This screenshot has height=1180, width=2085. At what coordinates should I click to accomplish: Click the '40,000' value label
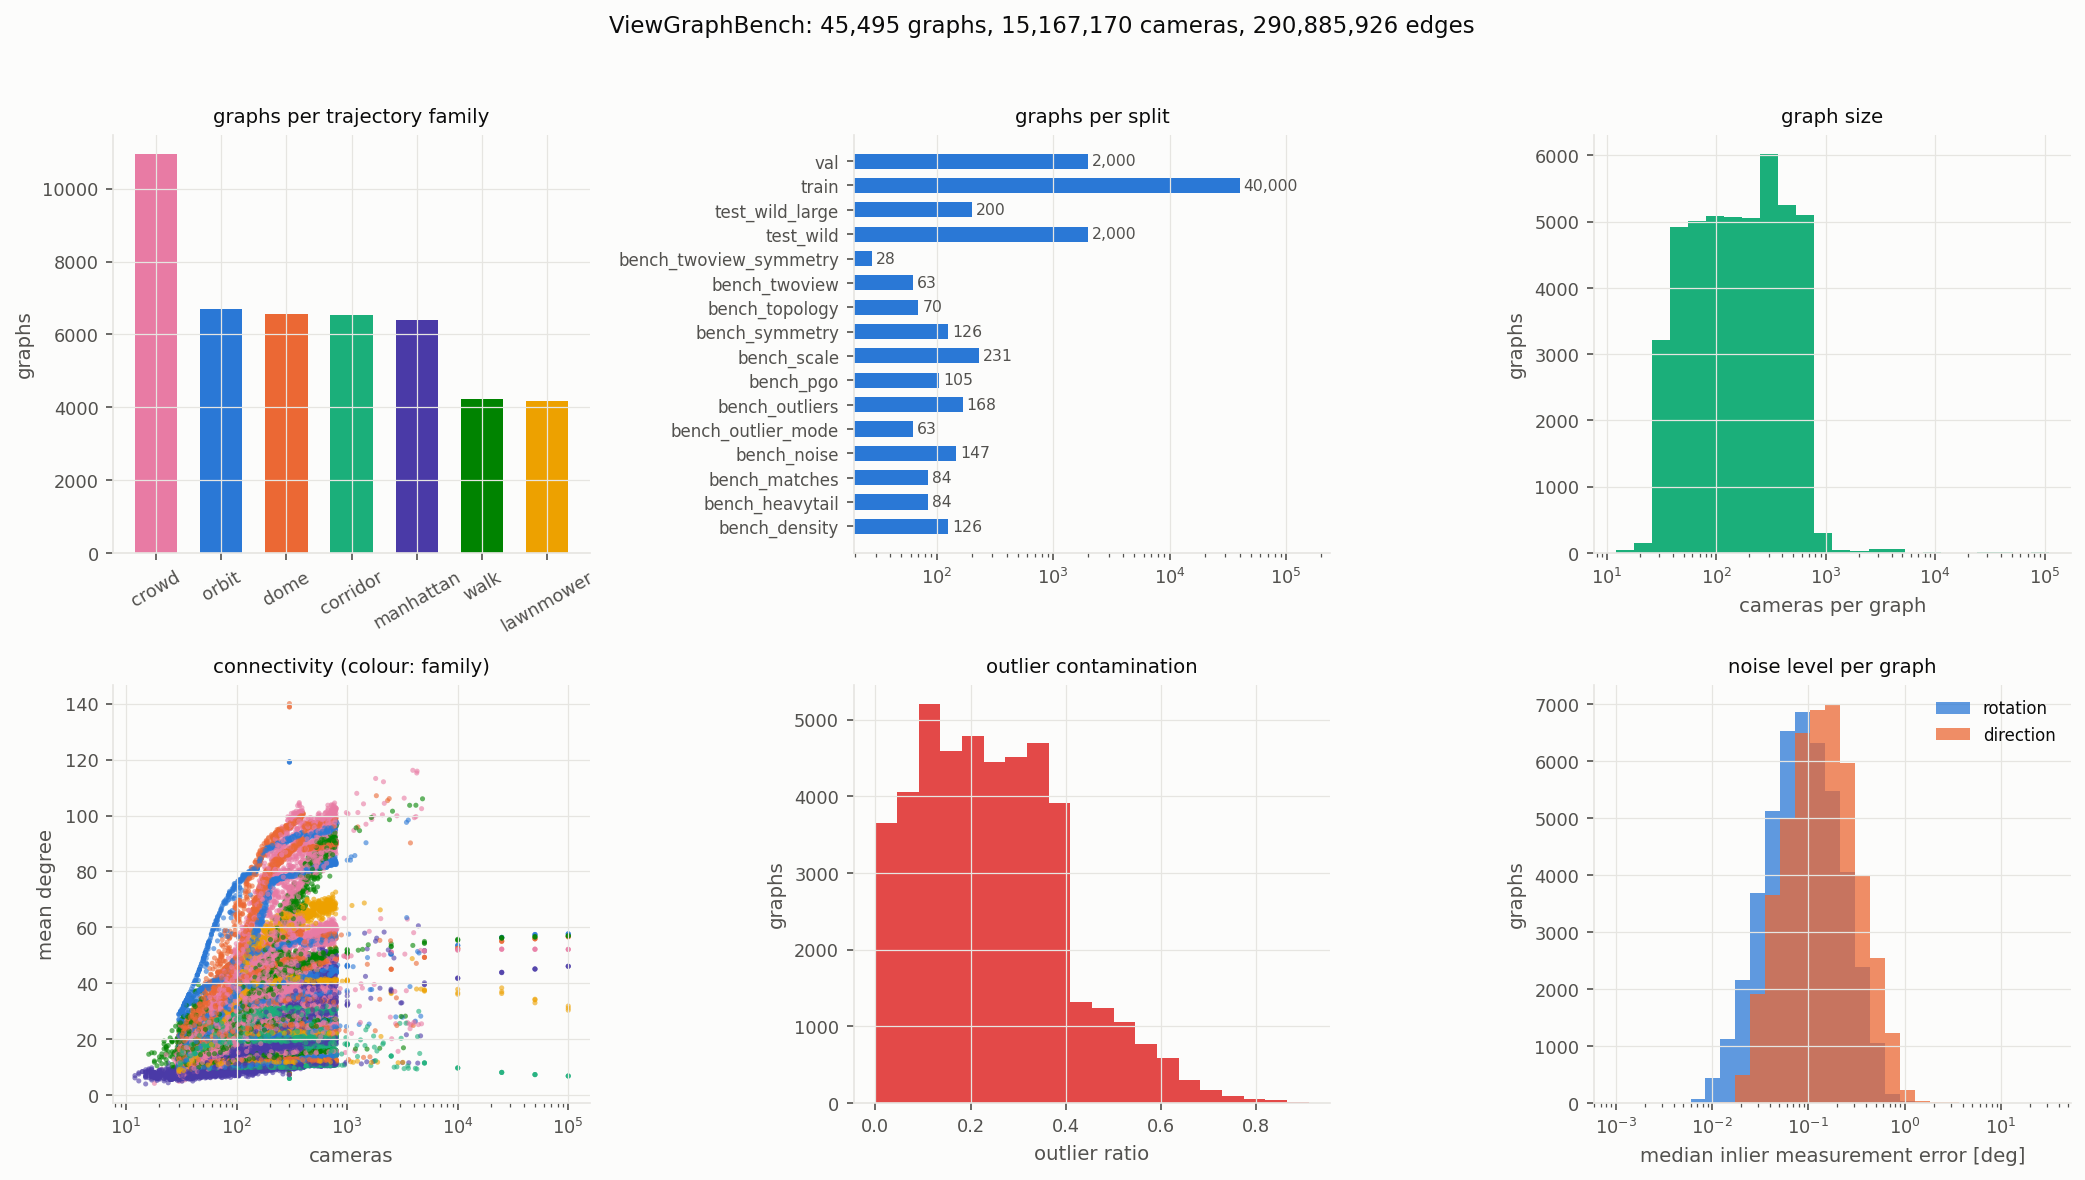(x=1270, y=186)
